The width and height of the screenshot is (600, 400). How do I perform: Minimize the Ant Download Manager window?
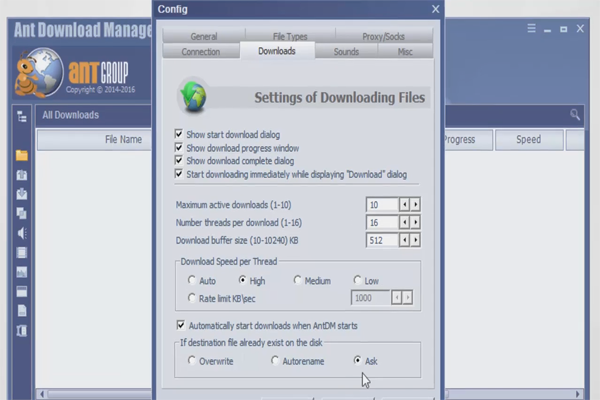pyautogui.click(x=548, y=30)
